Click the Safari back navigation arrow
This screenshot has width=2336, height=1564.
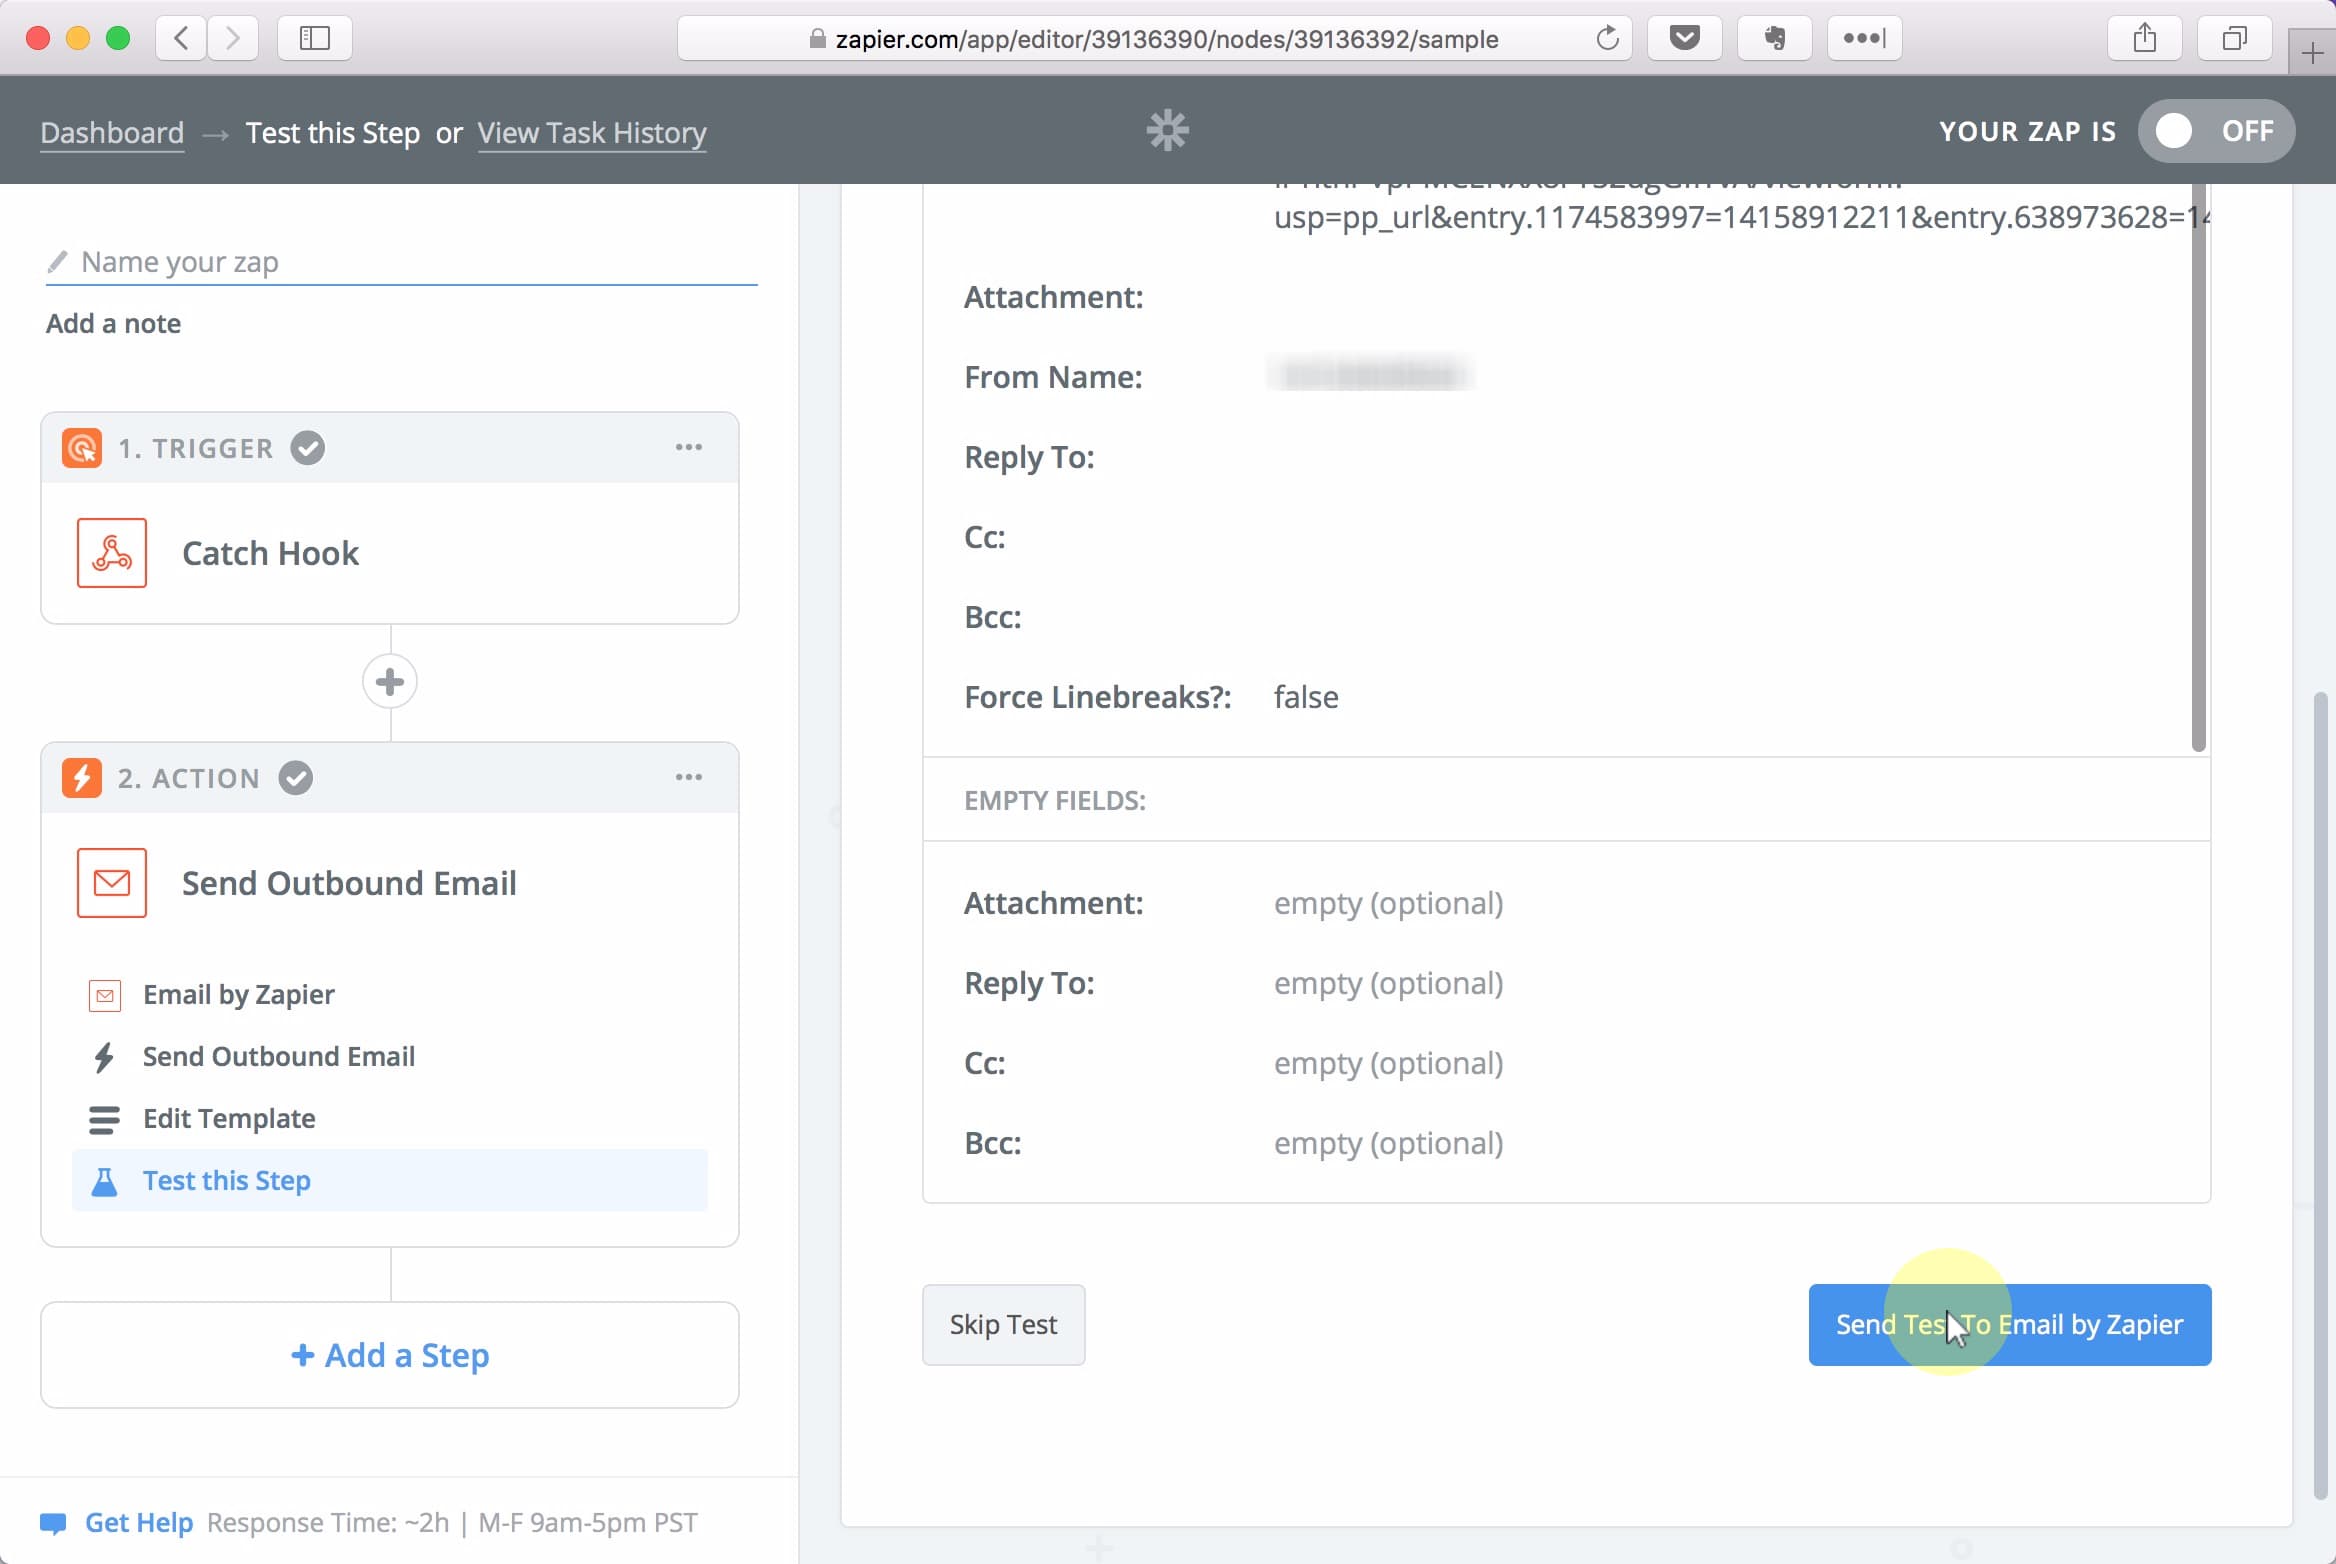coord(181,38)
